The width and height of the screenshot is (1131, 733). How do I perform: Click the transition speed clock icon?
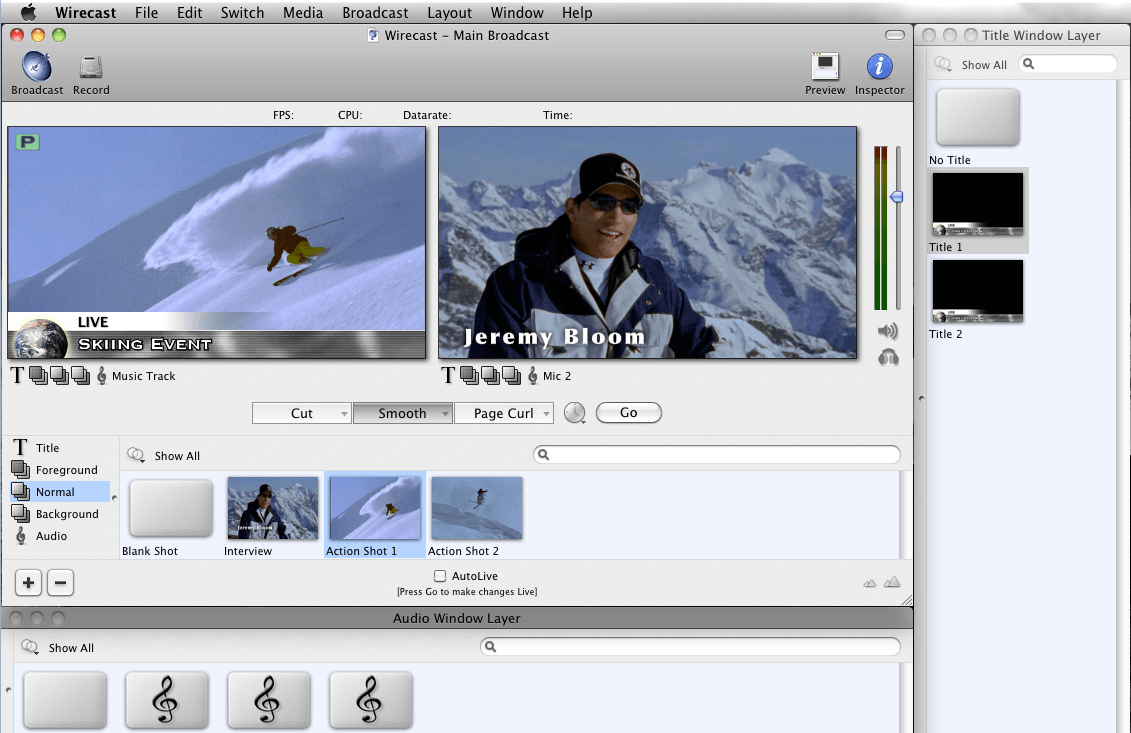pyautogui.click(x=575, y=413)
